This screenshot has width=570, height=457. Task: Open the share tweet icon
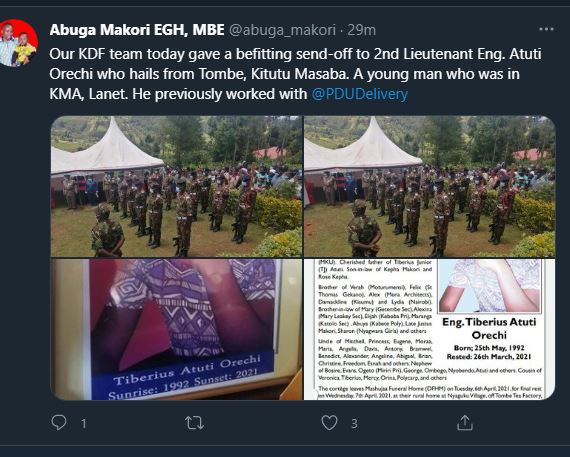(465, 423)
